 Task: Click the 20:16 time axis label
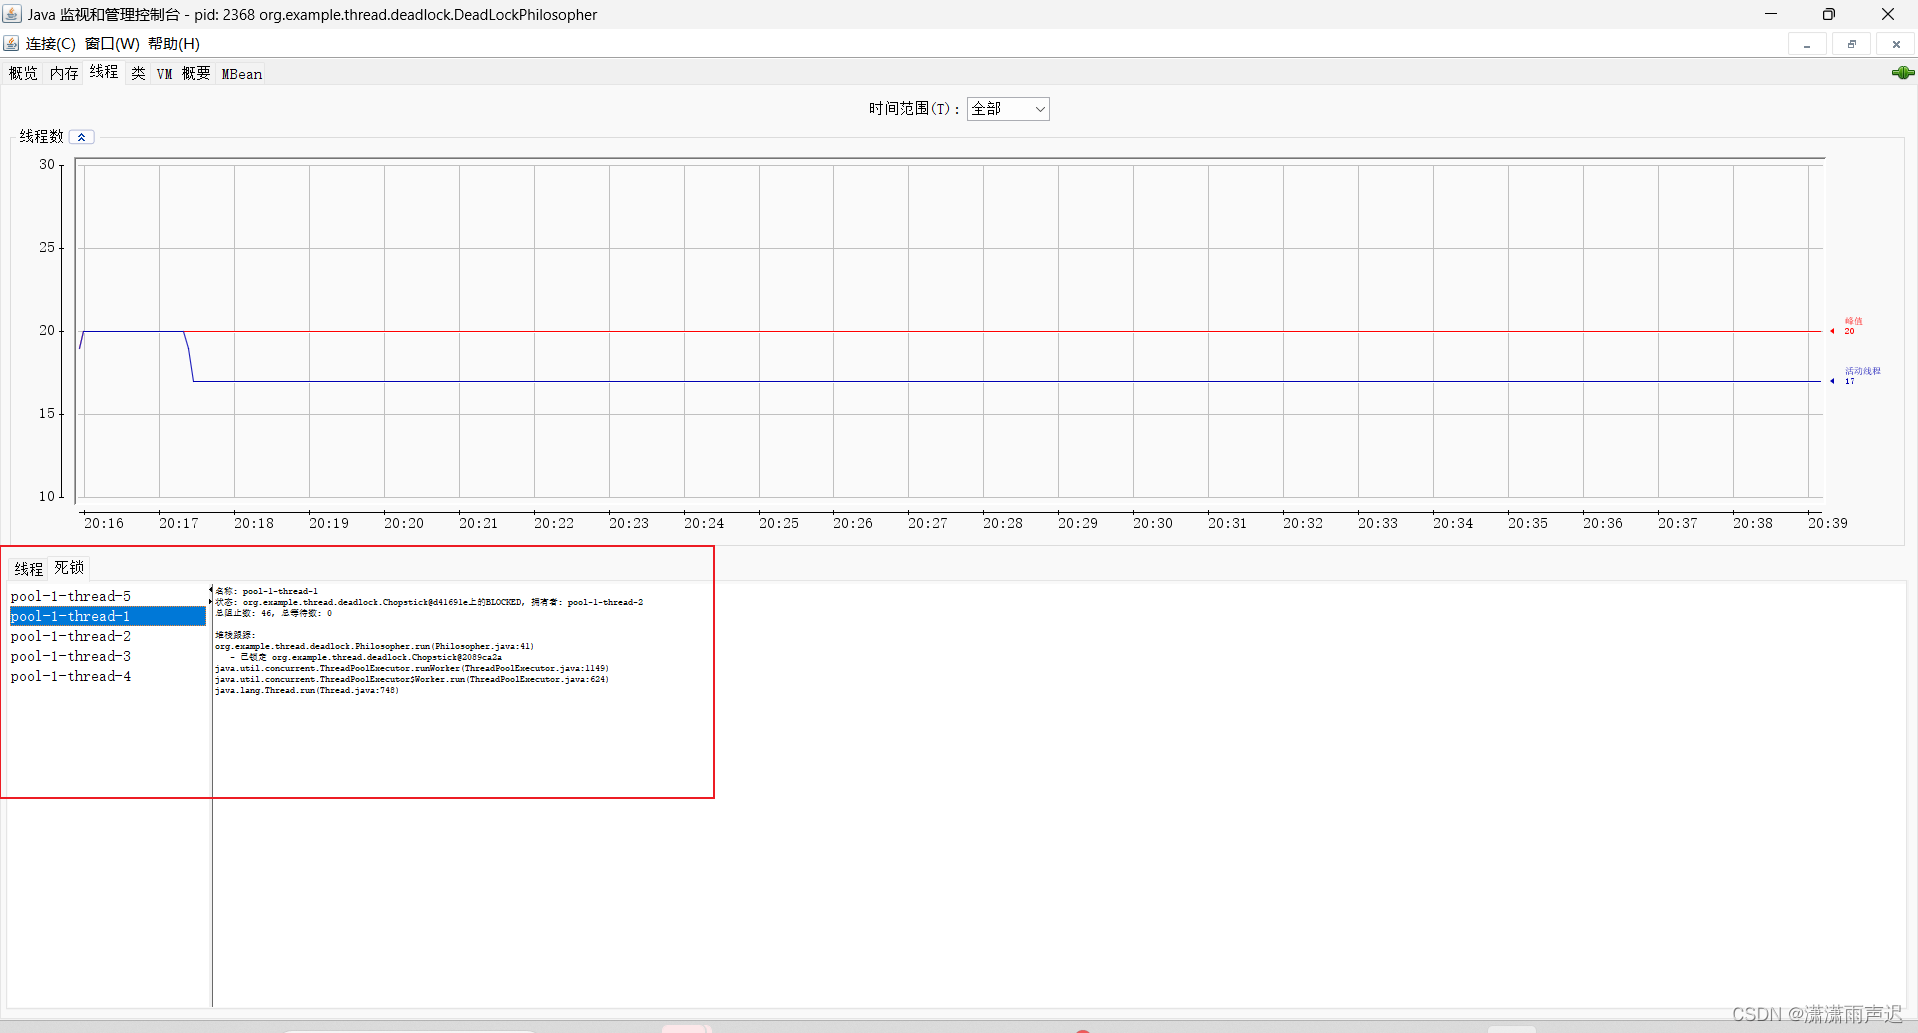tap(104, 524)
